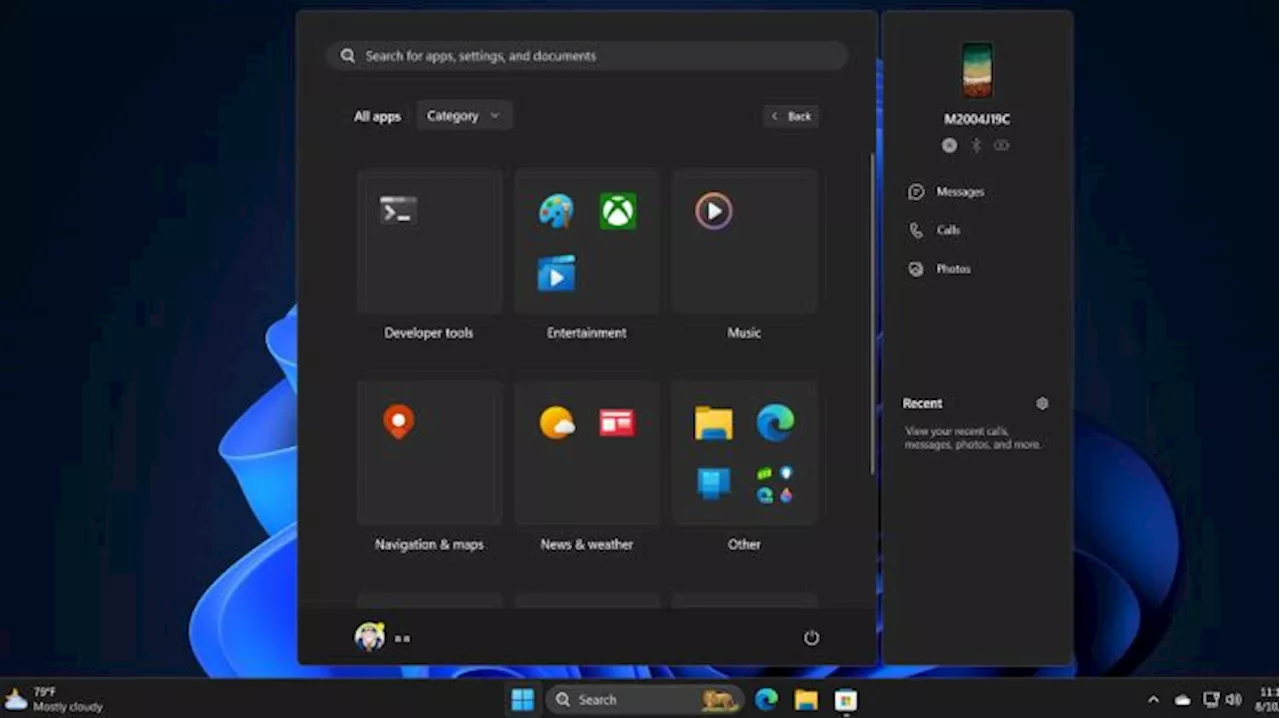Open the Terminal app in Developer tools
The image size is (1280, 718).
(398, 210)
